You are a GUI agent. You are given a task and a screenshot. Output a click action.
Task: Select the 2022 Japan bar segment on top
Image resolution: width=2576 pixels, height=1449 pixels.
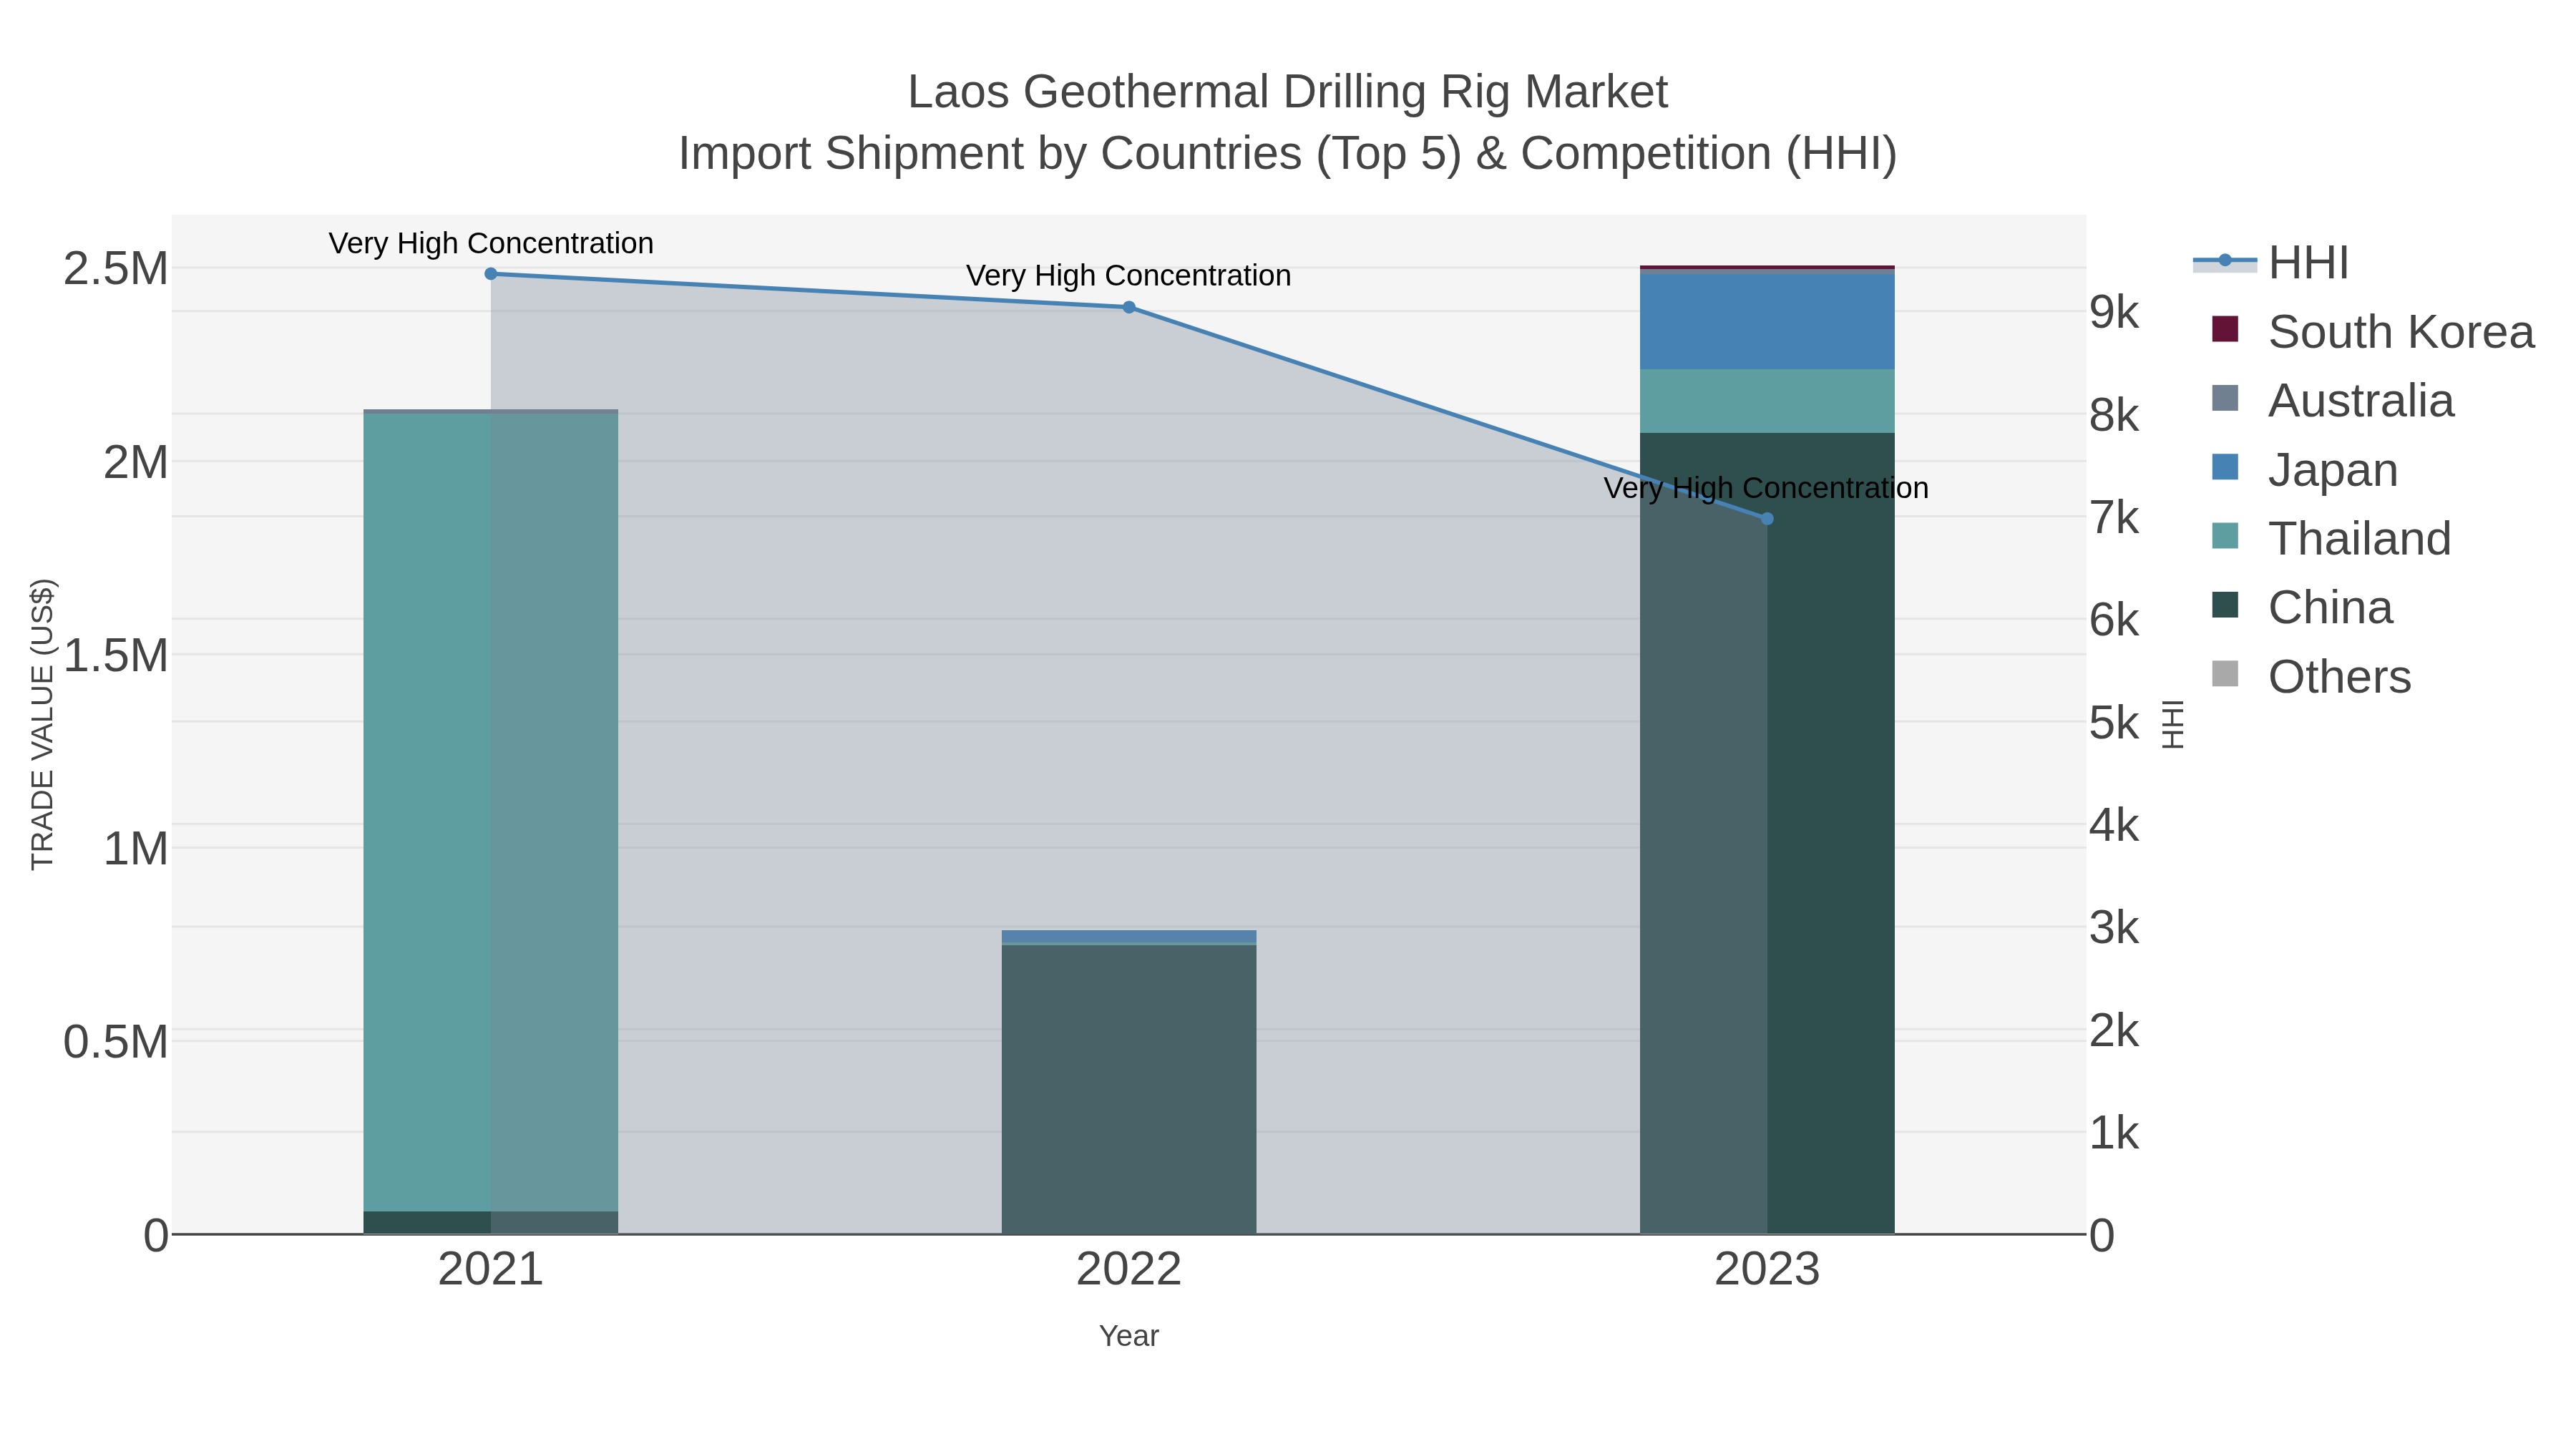click(x=1129, y=936)
